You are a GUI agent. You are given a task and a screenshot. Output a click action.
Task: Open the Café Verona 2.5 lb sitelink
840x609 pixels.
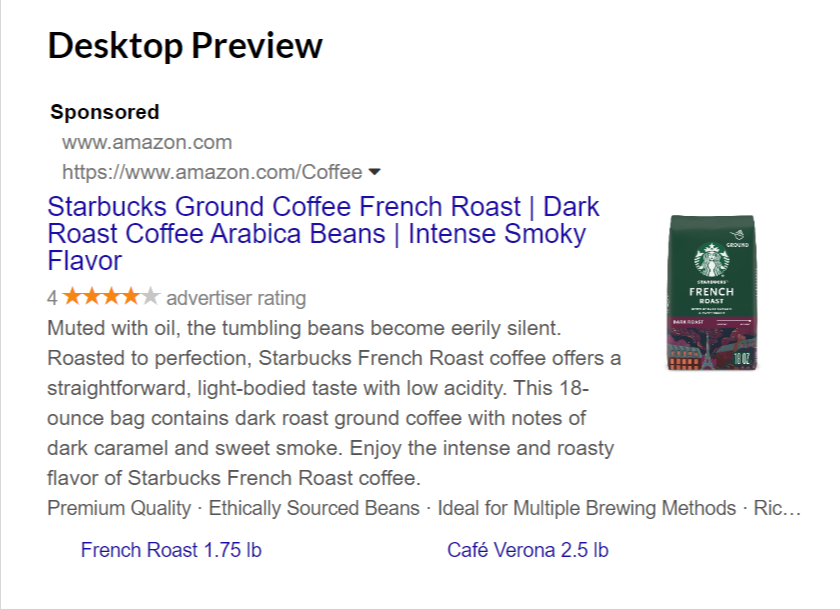(x=528, y=550)
